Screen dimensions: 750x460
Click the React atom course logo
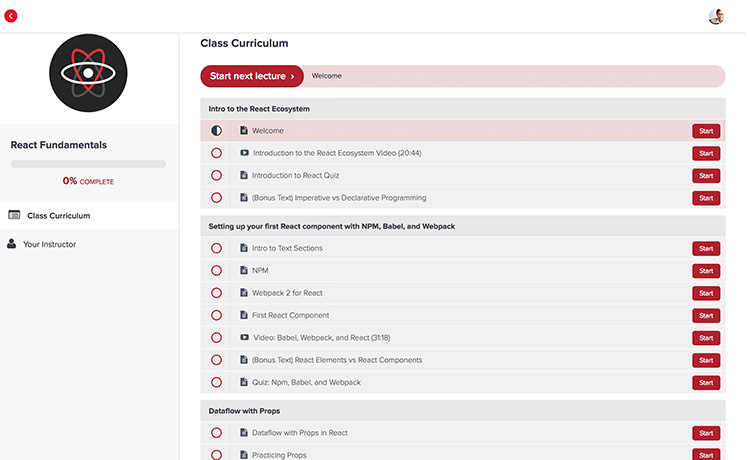(89, 73)
